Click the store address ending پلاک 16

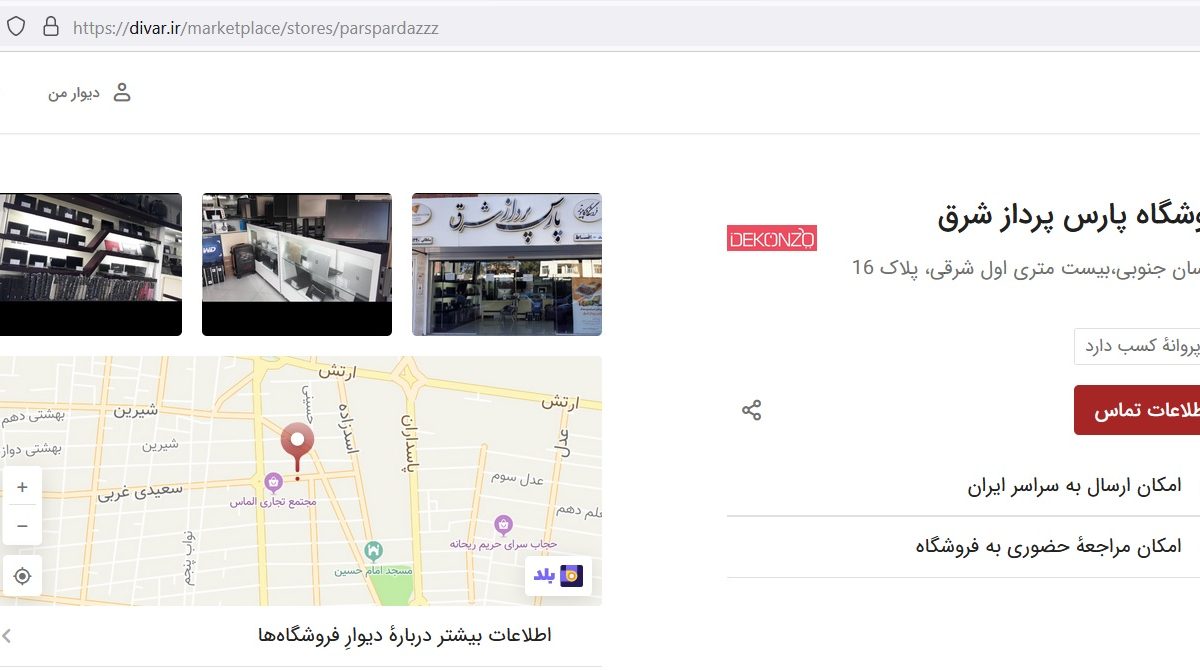pyautogui.click(x=1025, y=267)
